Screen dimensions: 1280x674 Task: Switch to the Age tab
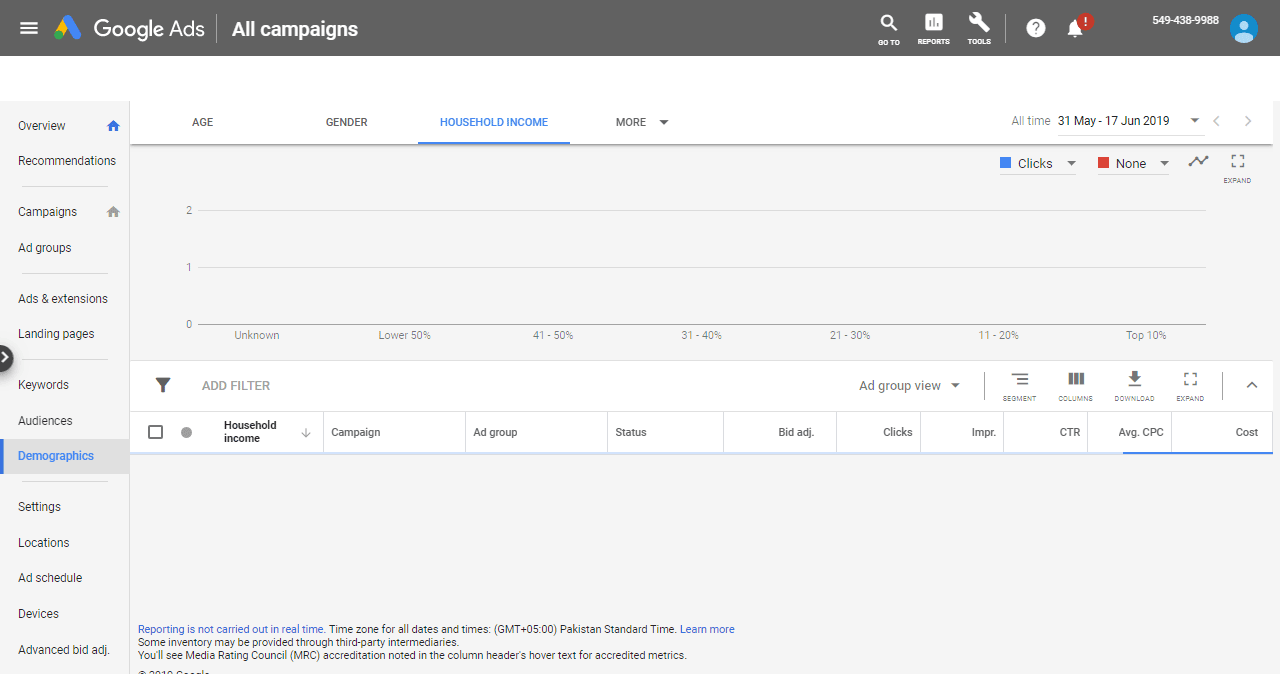[x=202, y=122]
